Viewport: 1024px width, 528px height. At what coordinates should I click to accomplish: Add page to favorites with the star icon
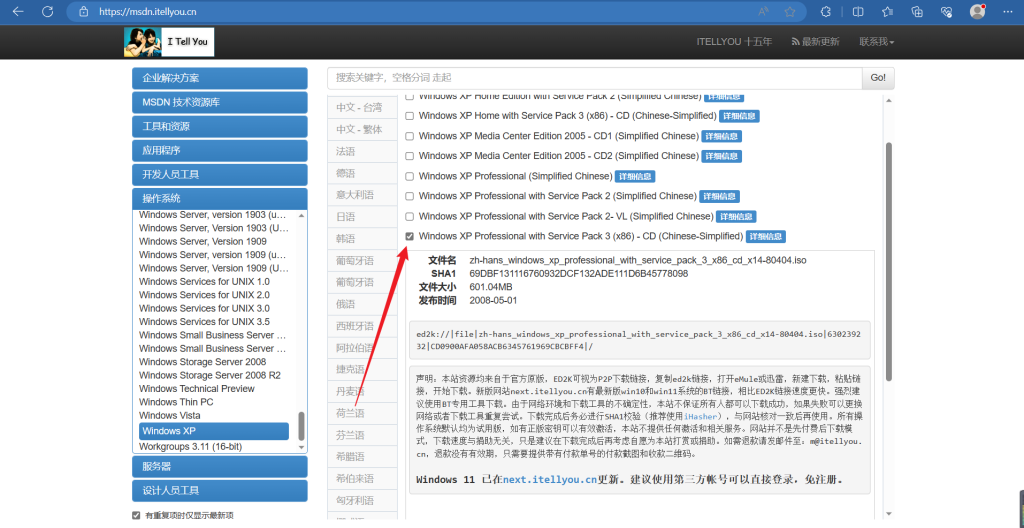pyautogui.click(x=790, y=12)
